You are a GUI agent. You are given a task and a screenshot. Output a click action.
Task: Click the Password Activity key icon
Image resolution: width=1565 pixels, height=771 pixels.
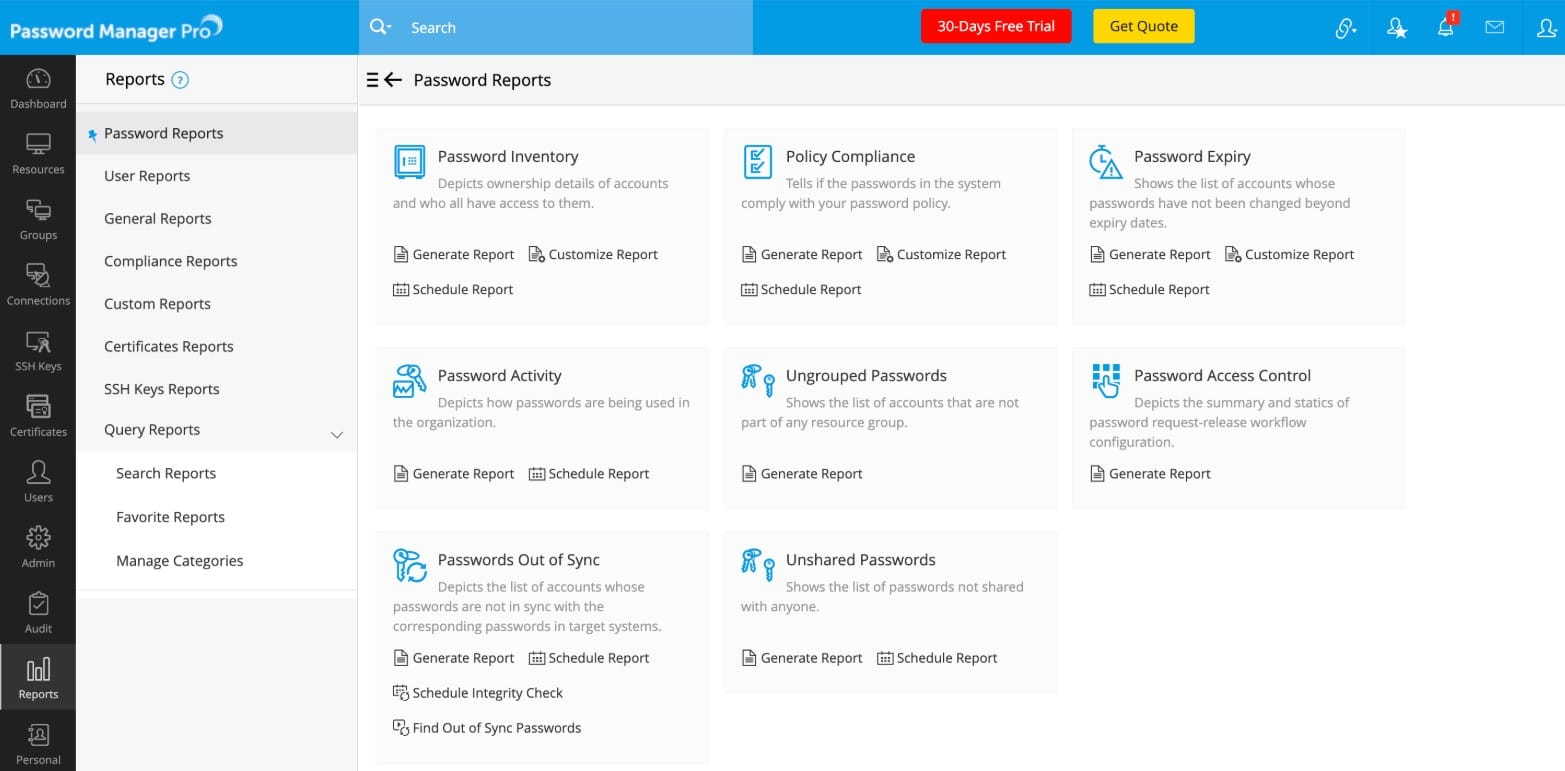coord(410,381)
